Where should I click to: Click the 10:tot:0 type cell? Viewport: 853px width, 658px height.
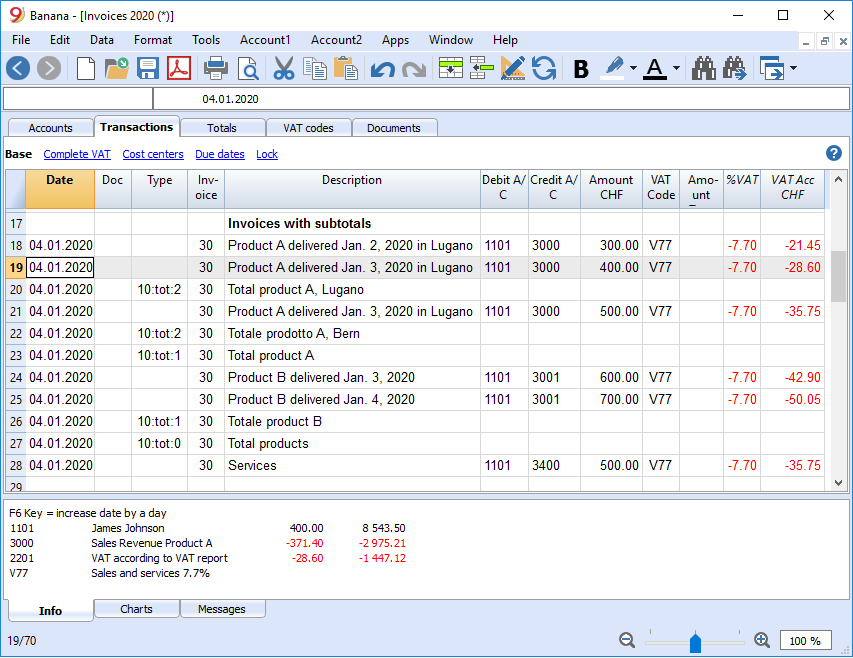(x=159, y=444)
